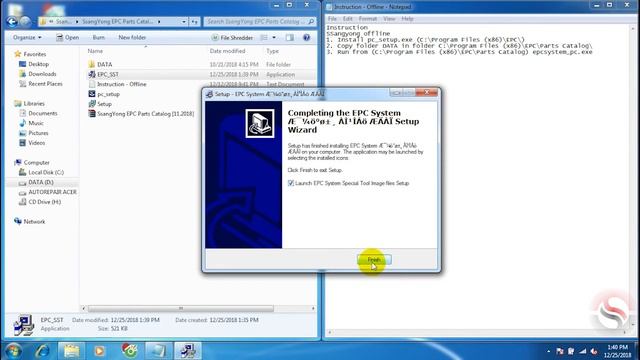Open Recent Places in Favorites
Viewport: 640px width, 360px height.
coord(45,84)
